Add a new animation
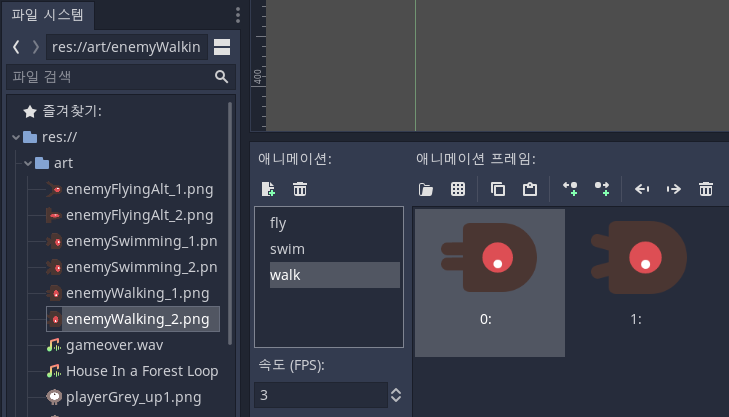The width and height of the screenshot is (729, 417). click(x=268, y=189)
